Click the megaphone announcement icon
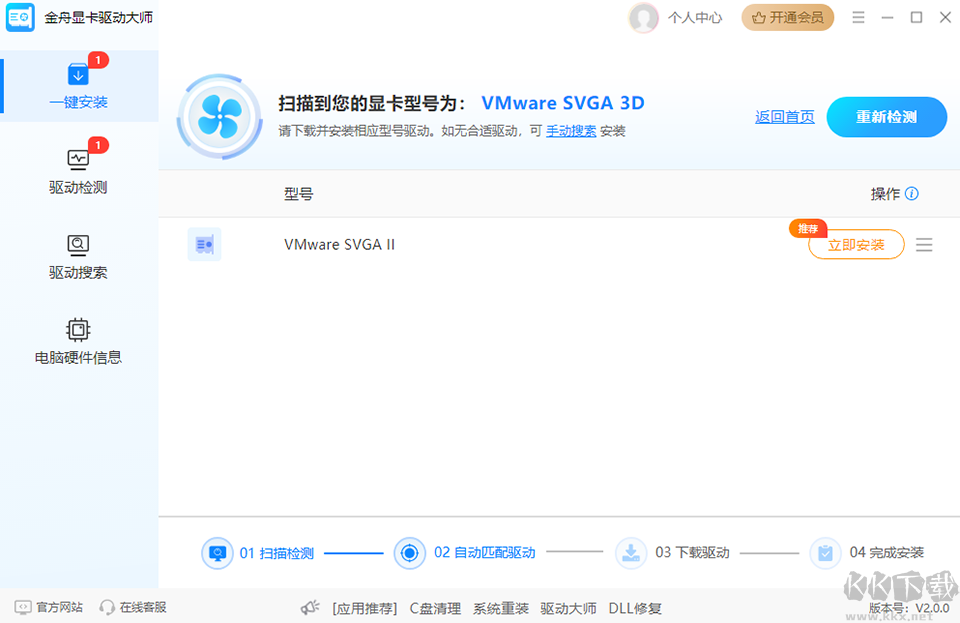Screen dimensions: 960x623 (x=310, y=607)
